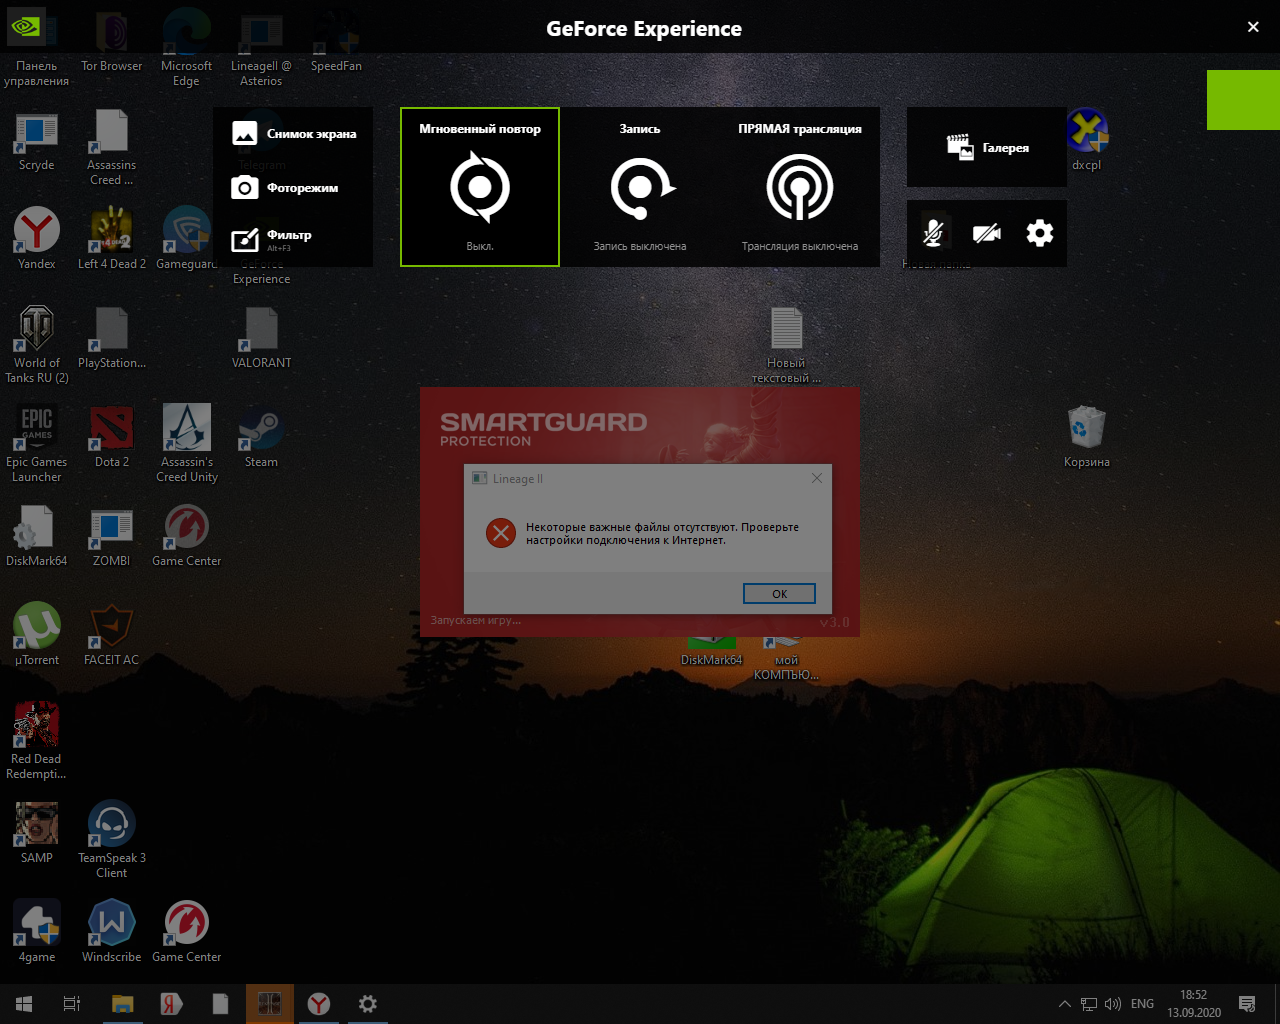Open the notification center icon
The width and height of the screenshot is (1280, 1024).
click(x=1247, y=1004)
